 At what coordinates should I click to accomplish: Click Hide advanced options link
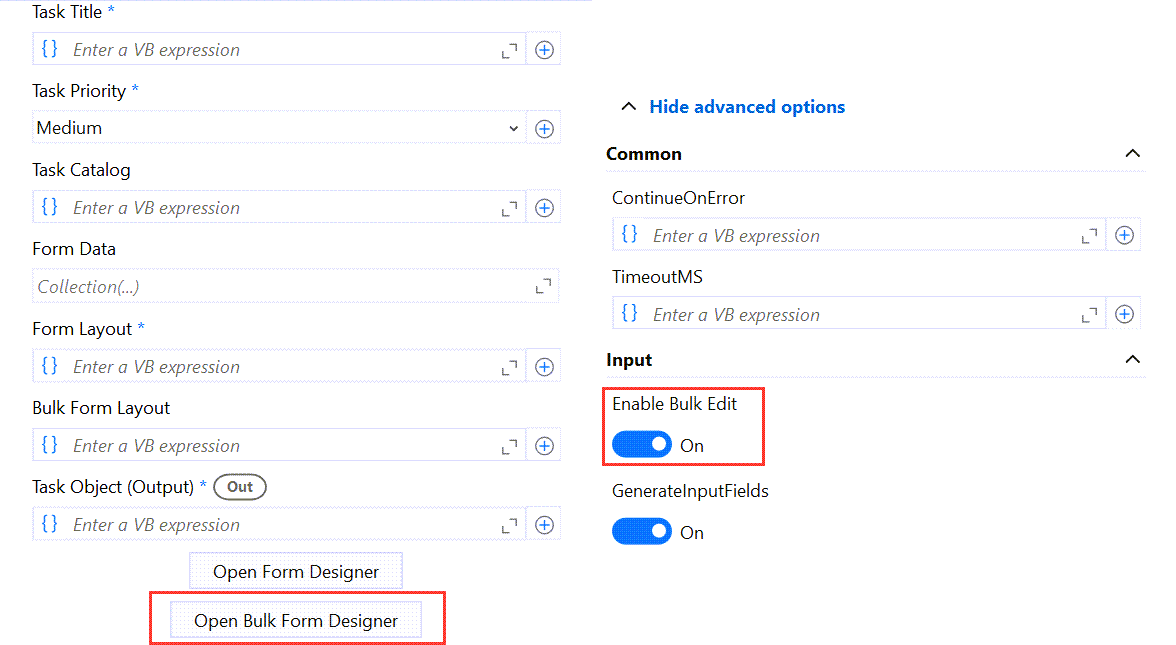(x=746, y=107)
